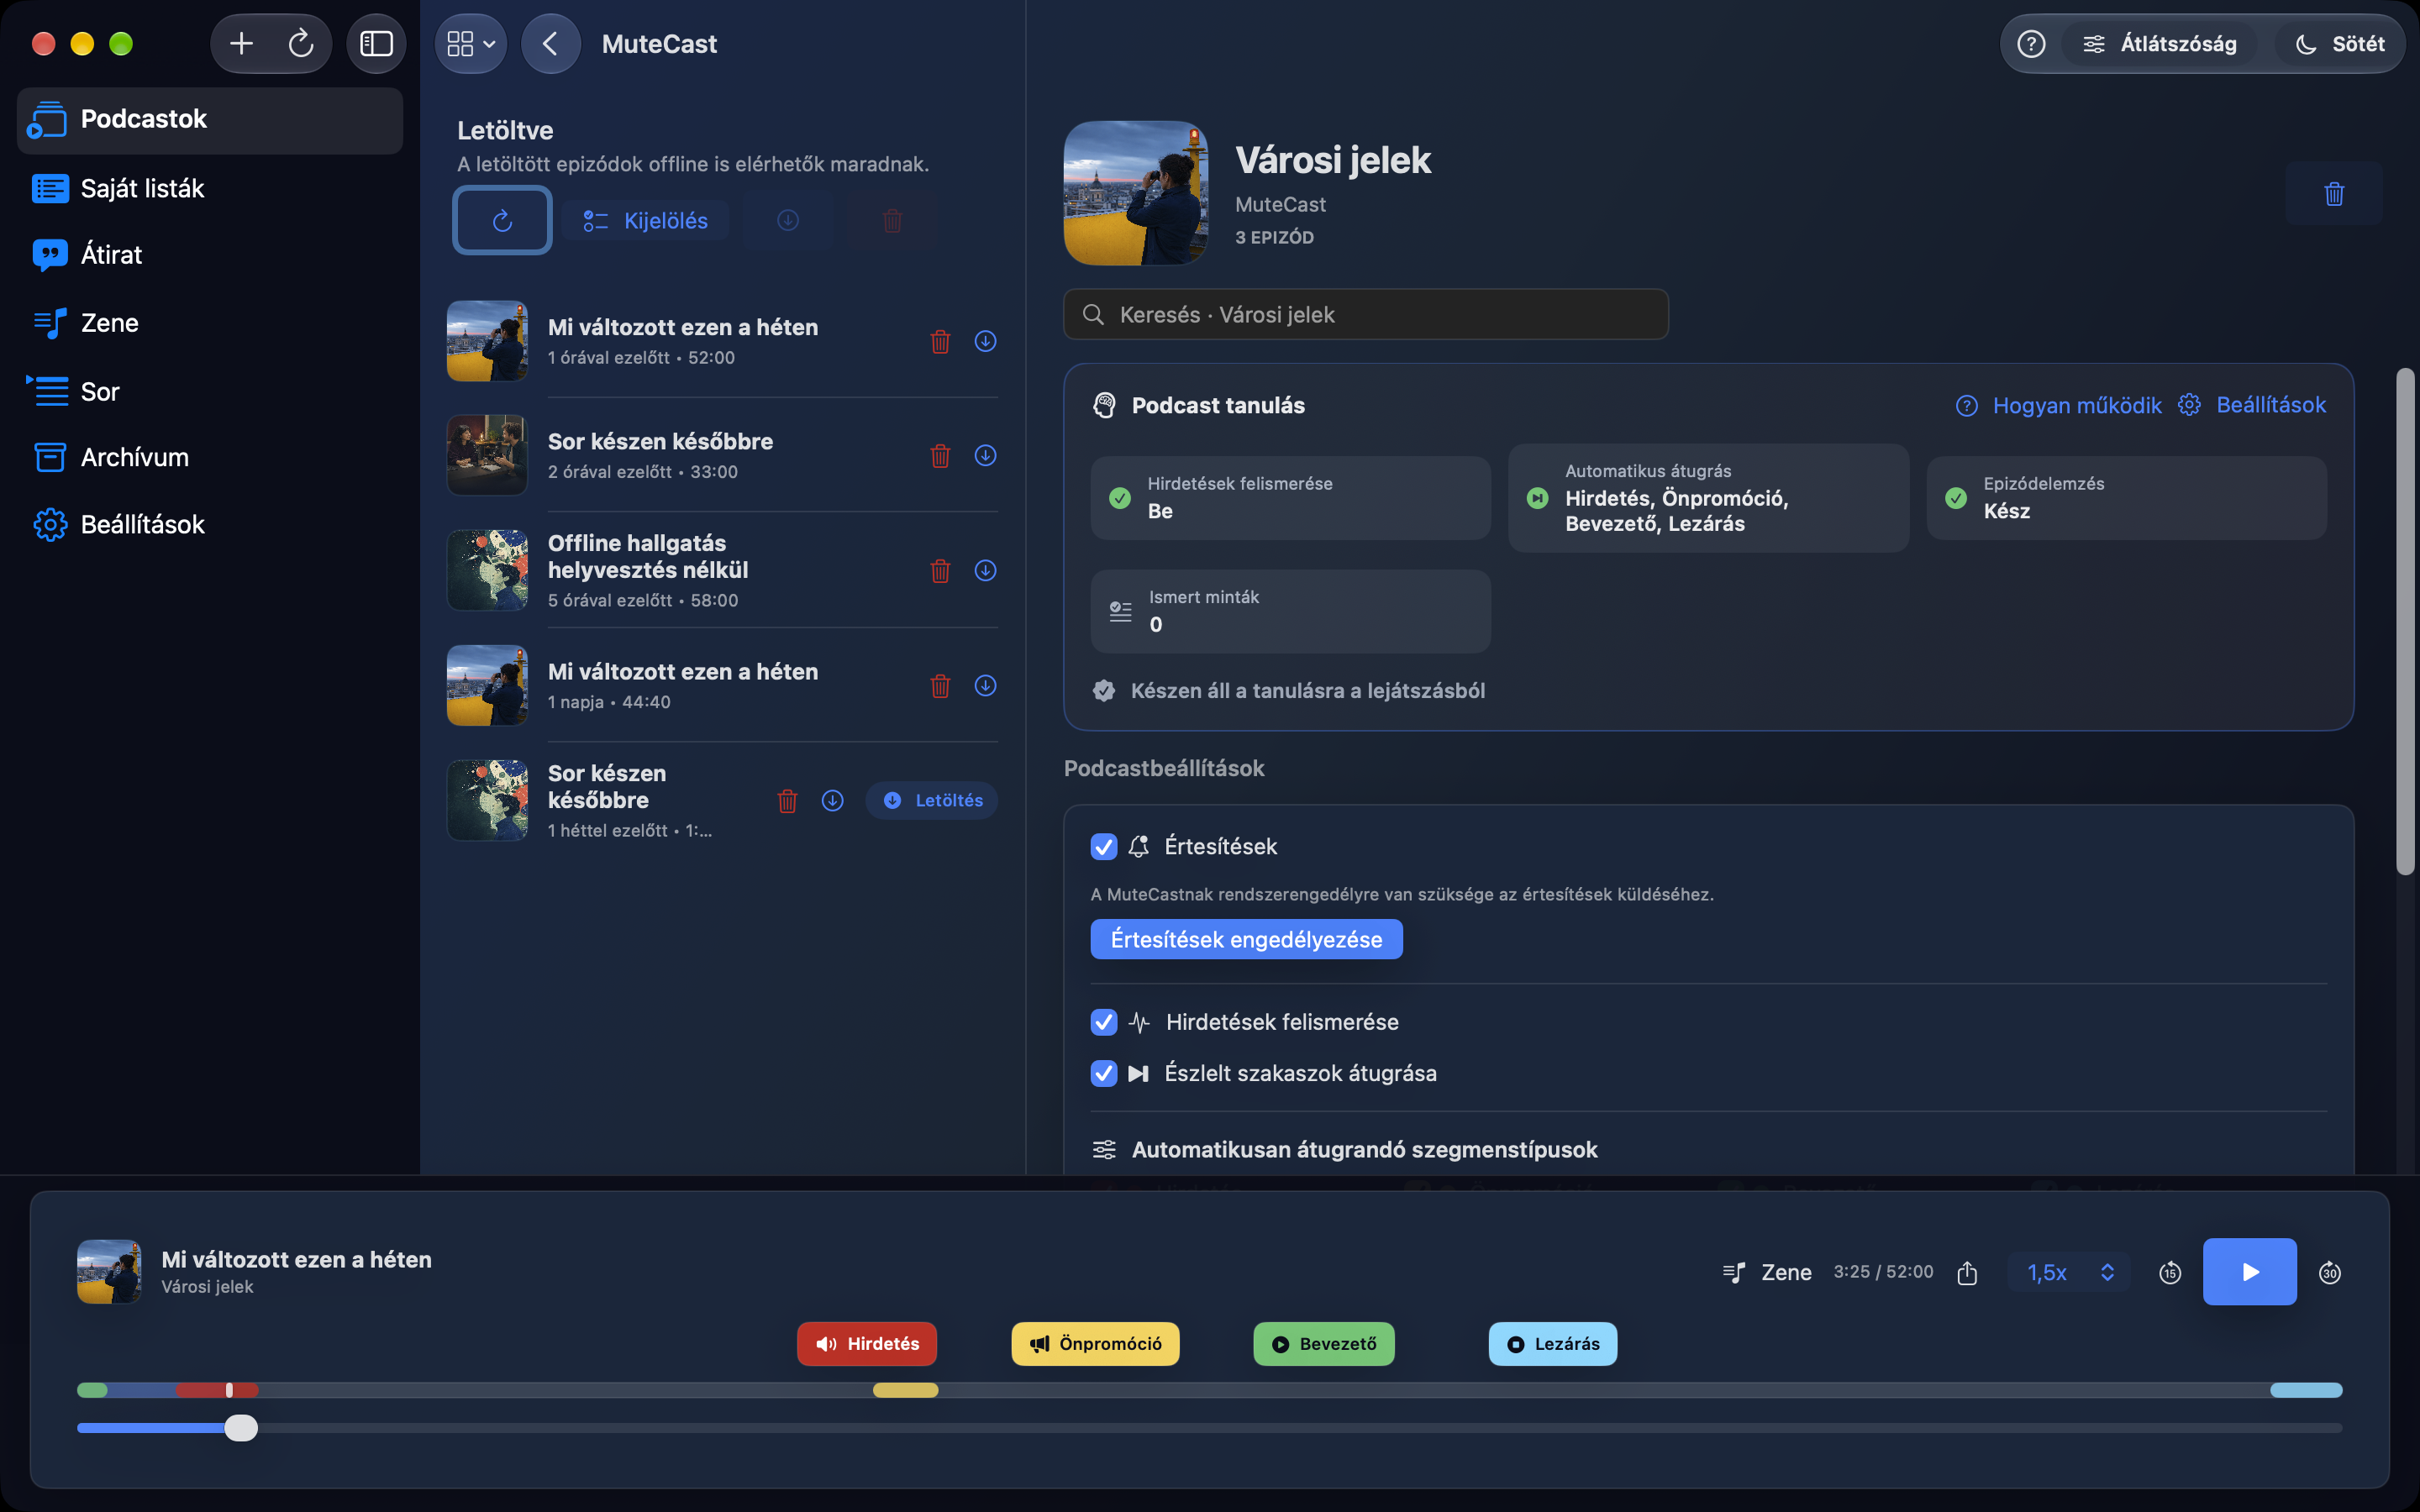
Task: Click the share icon in the player
Action: point(1967,1272)
